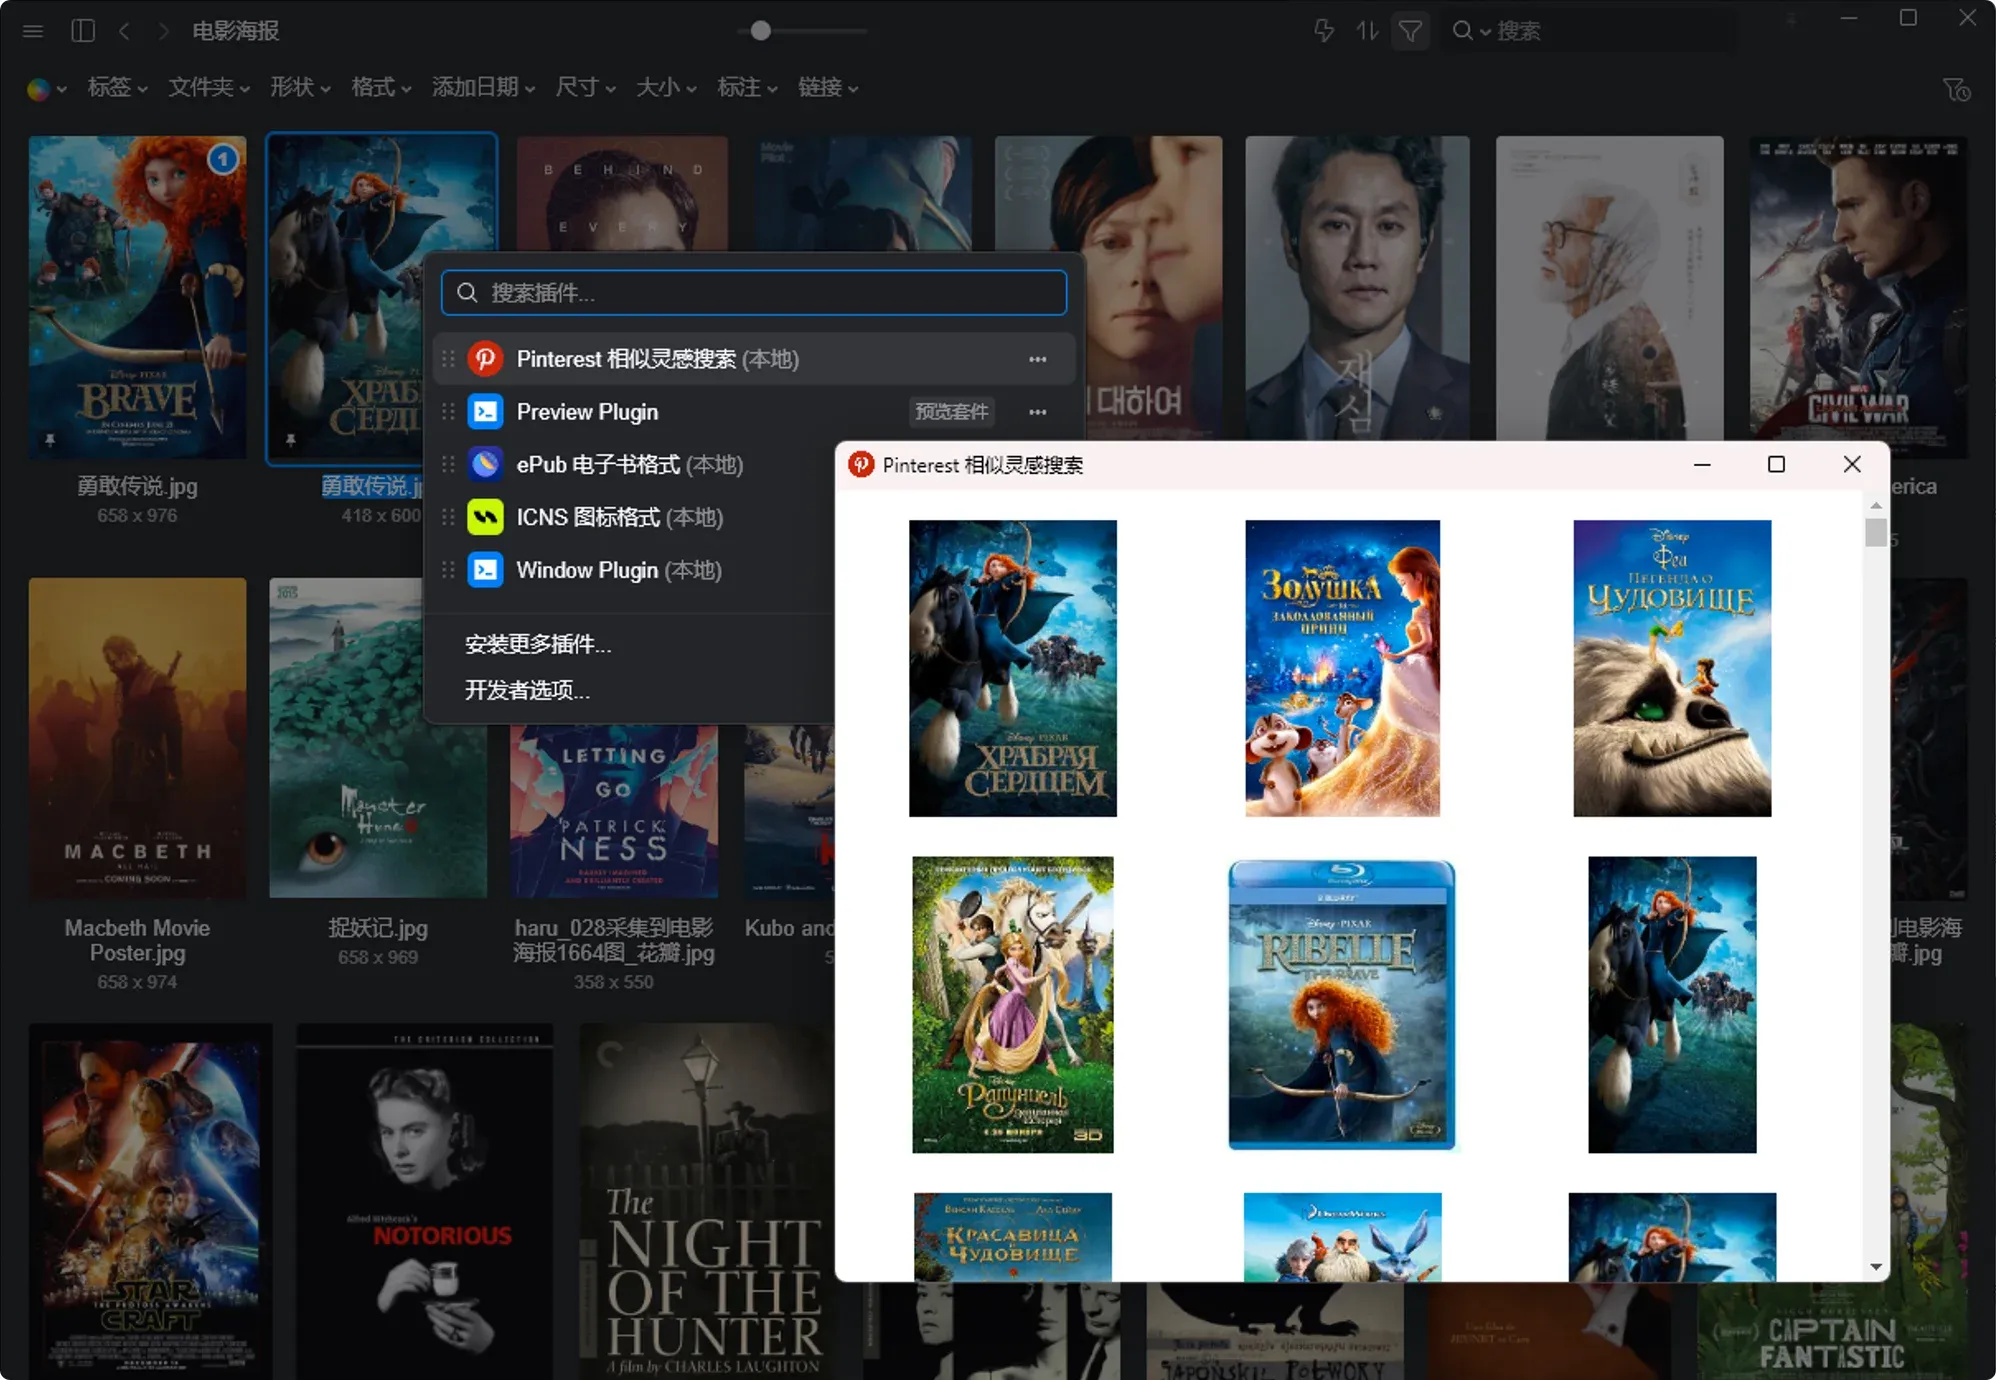Click 安装更多插件...
1996x1380 pixels.
click(x=538, y=644)
